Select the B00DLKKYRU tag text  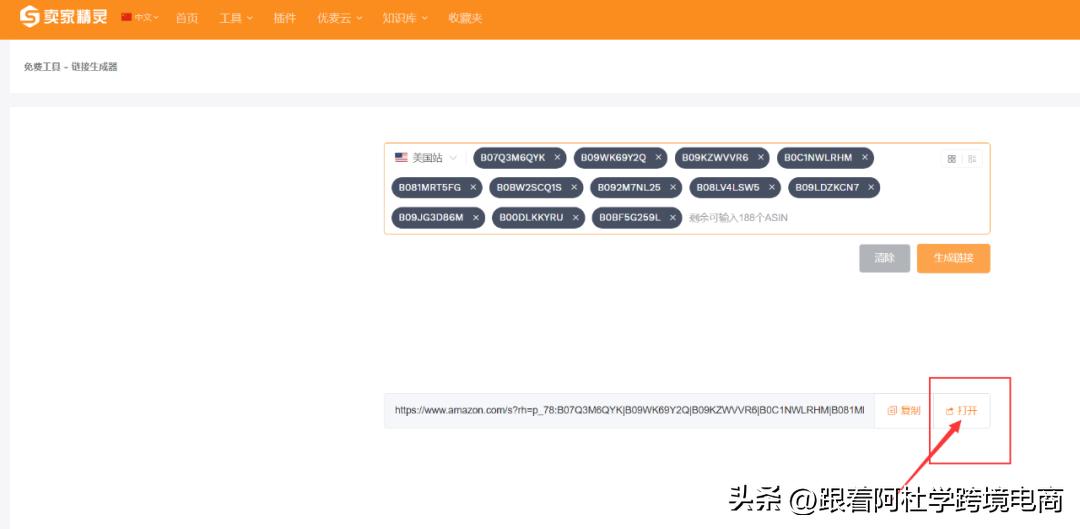point(531,218)
